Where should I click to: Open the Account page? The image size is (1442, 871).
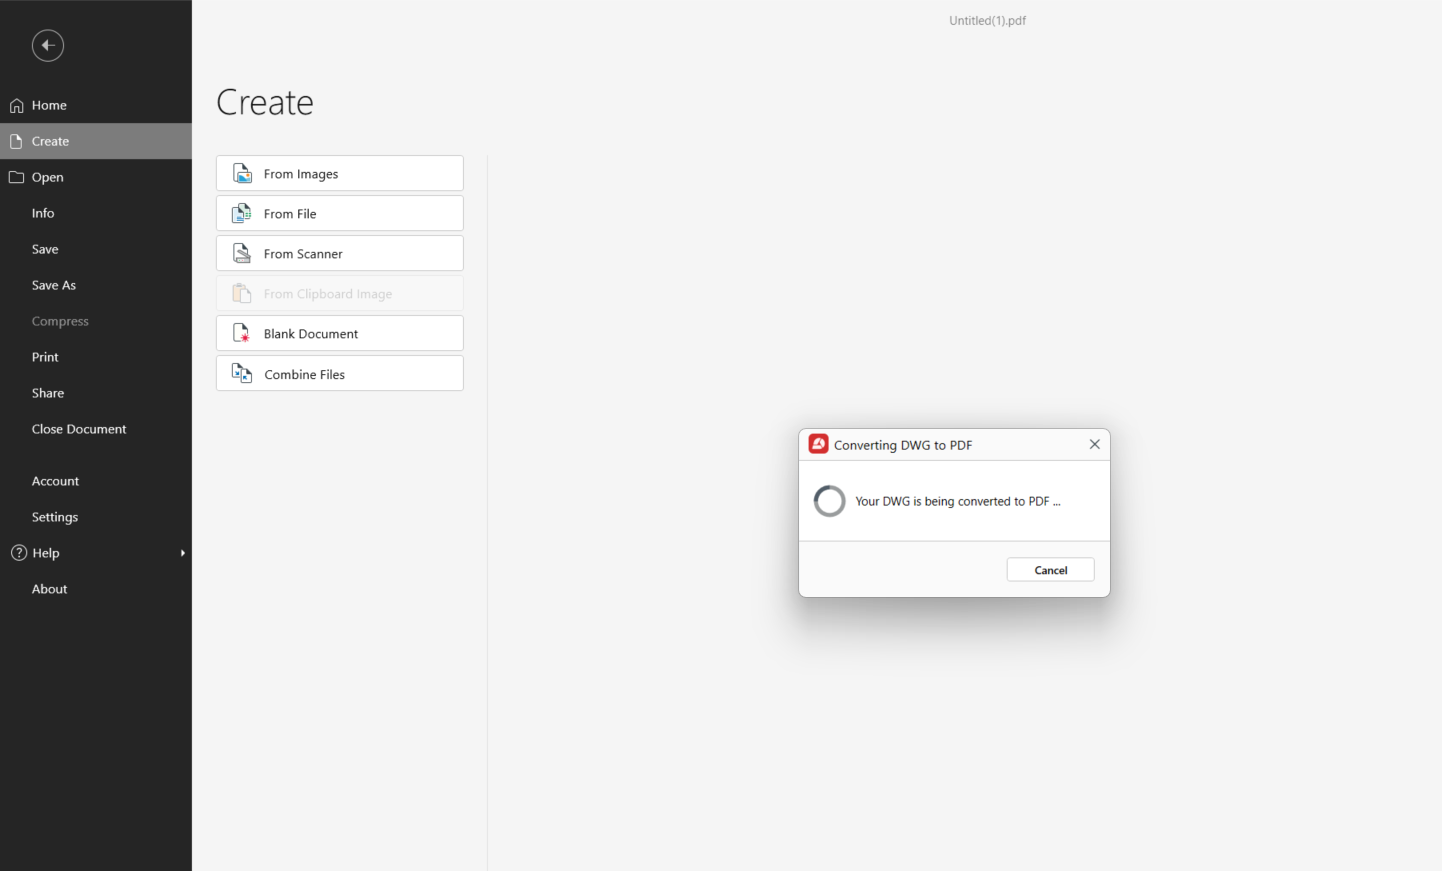[x=55, y=481]
